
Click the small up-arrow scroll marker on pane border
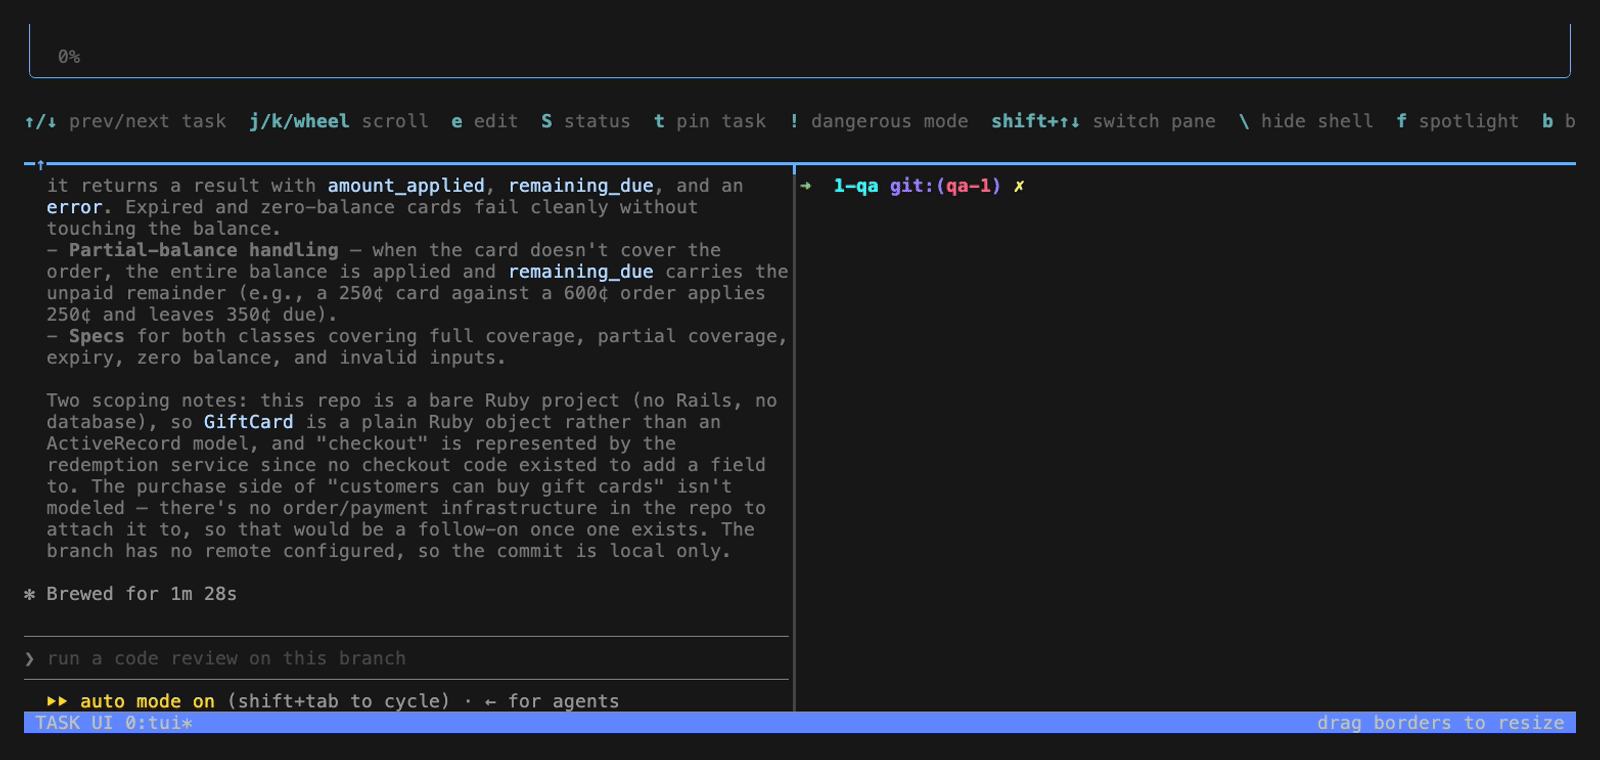point(40,164)
